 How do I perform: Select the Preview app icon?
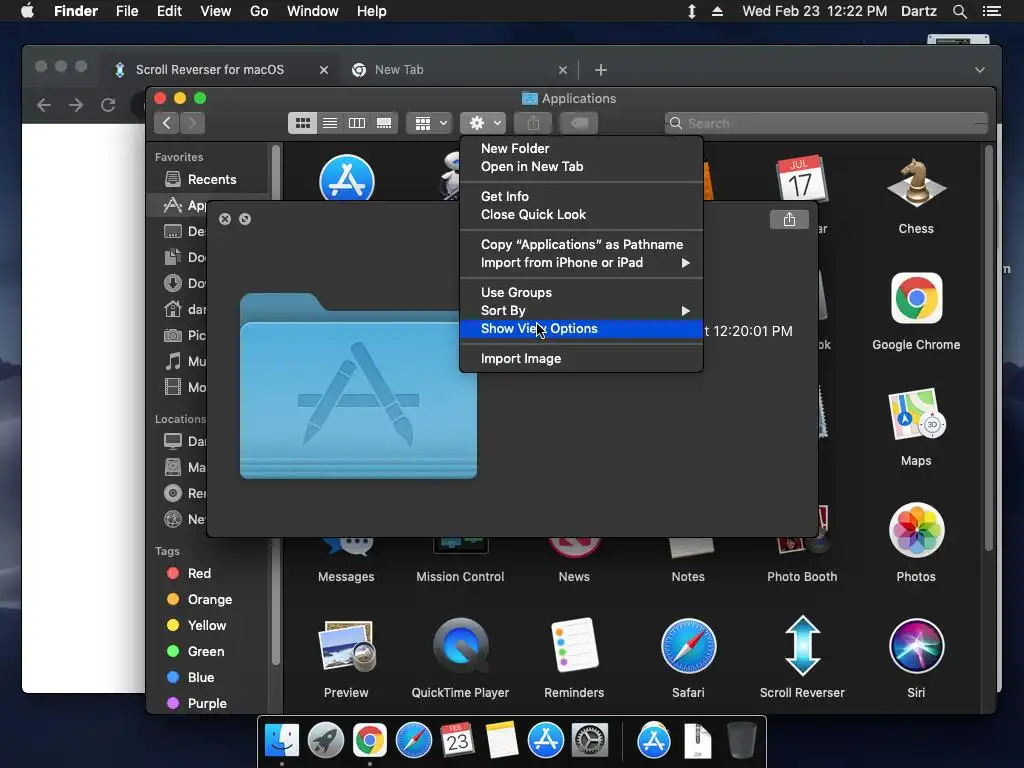346,645
